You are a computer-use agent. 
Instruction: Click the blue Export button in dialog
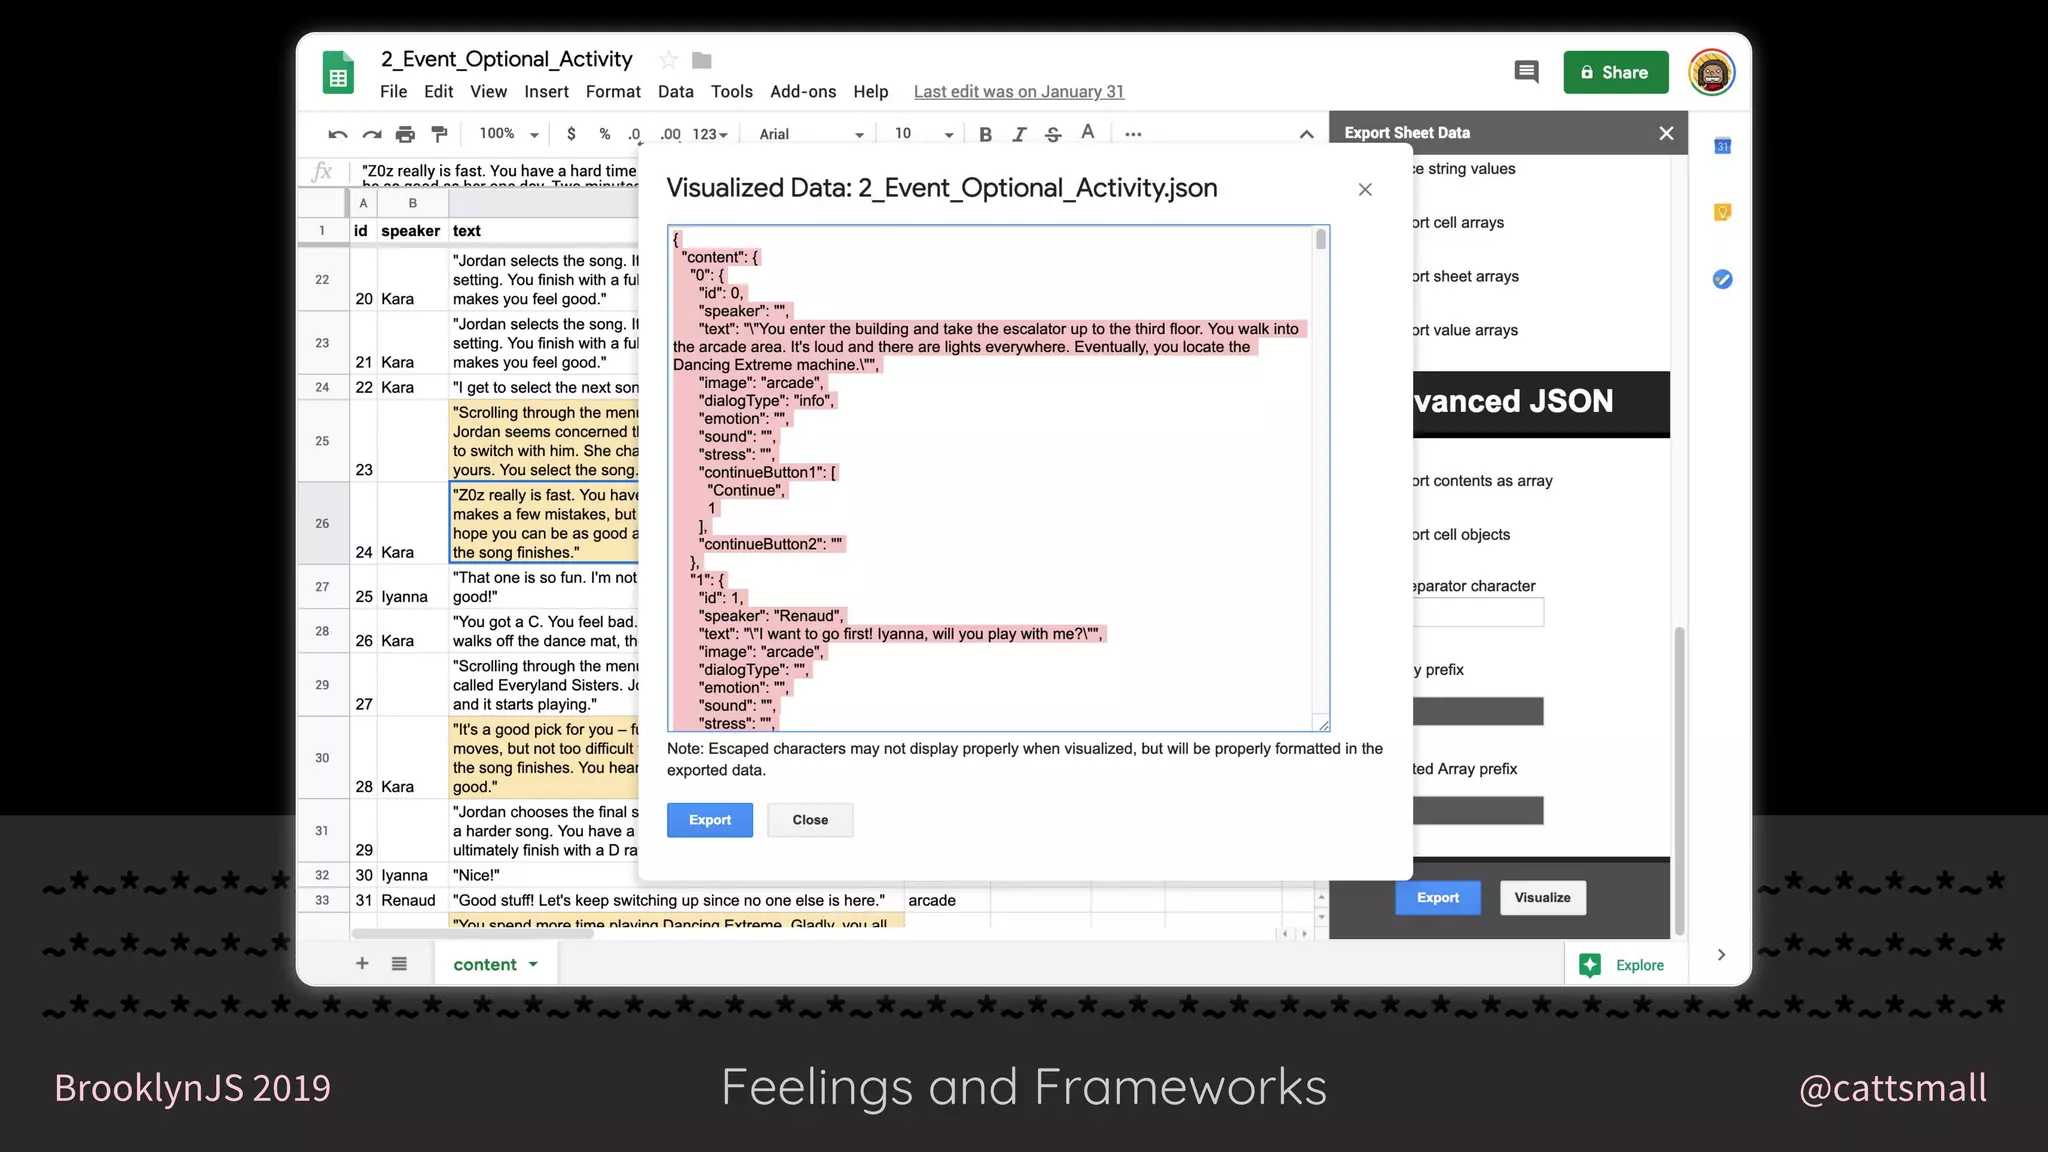[709, 820]
